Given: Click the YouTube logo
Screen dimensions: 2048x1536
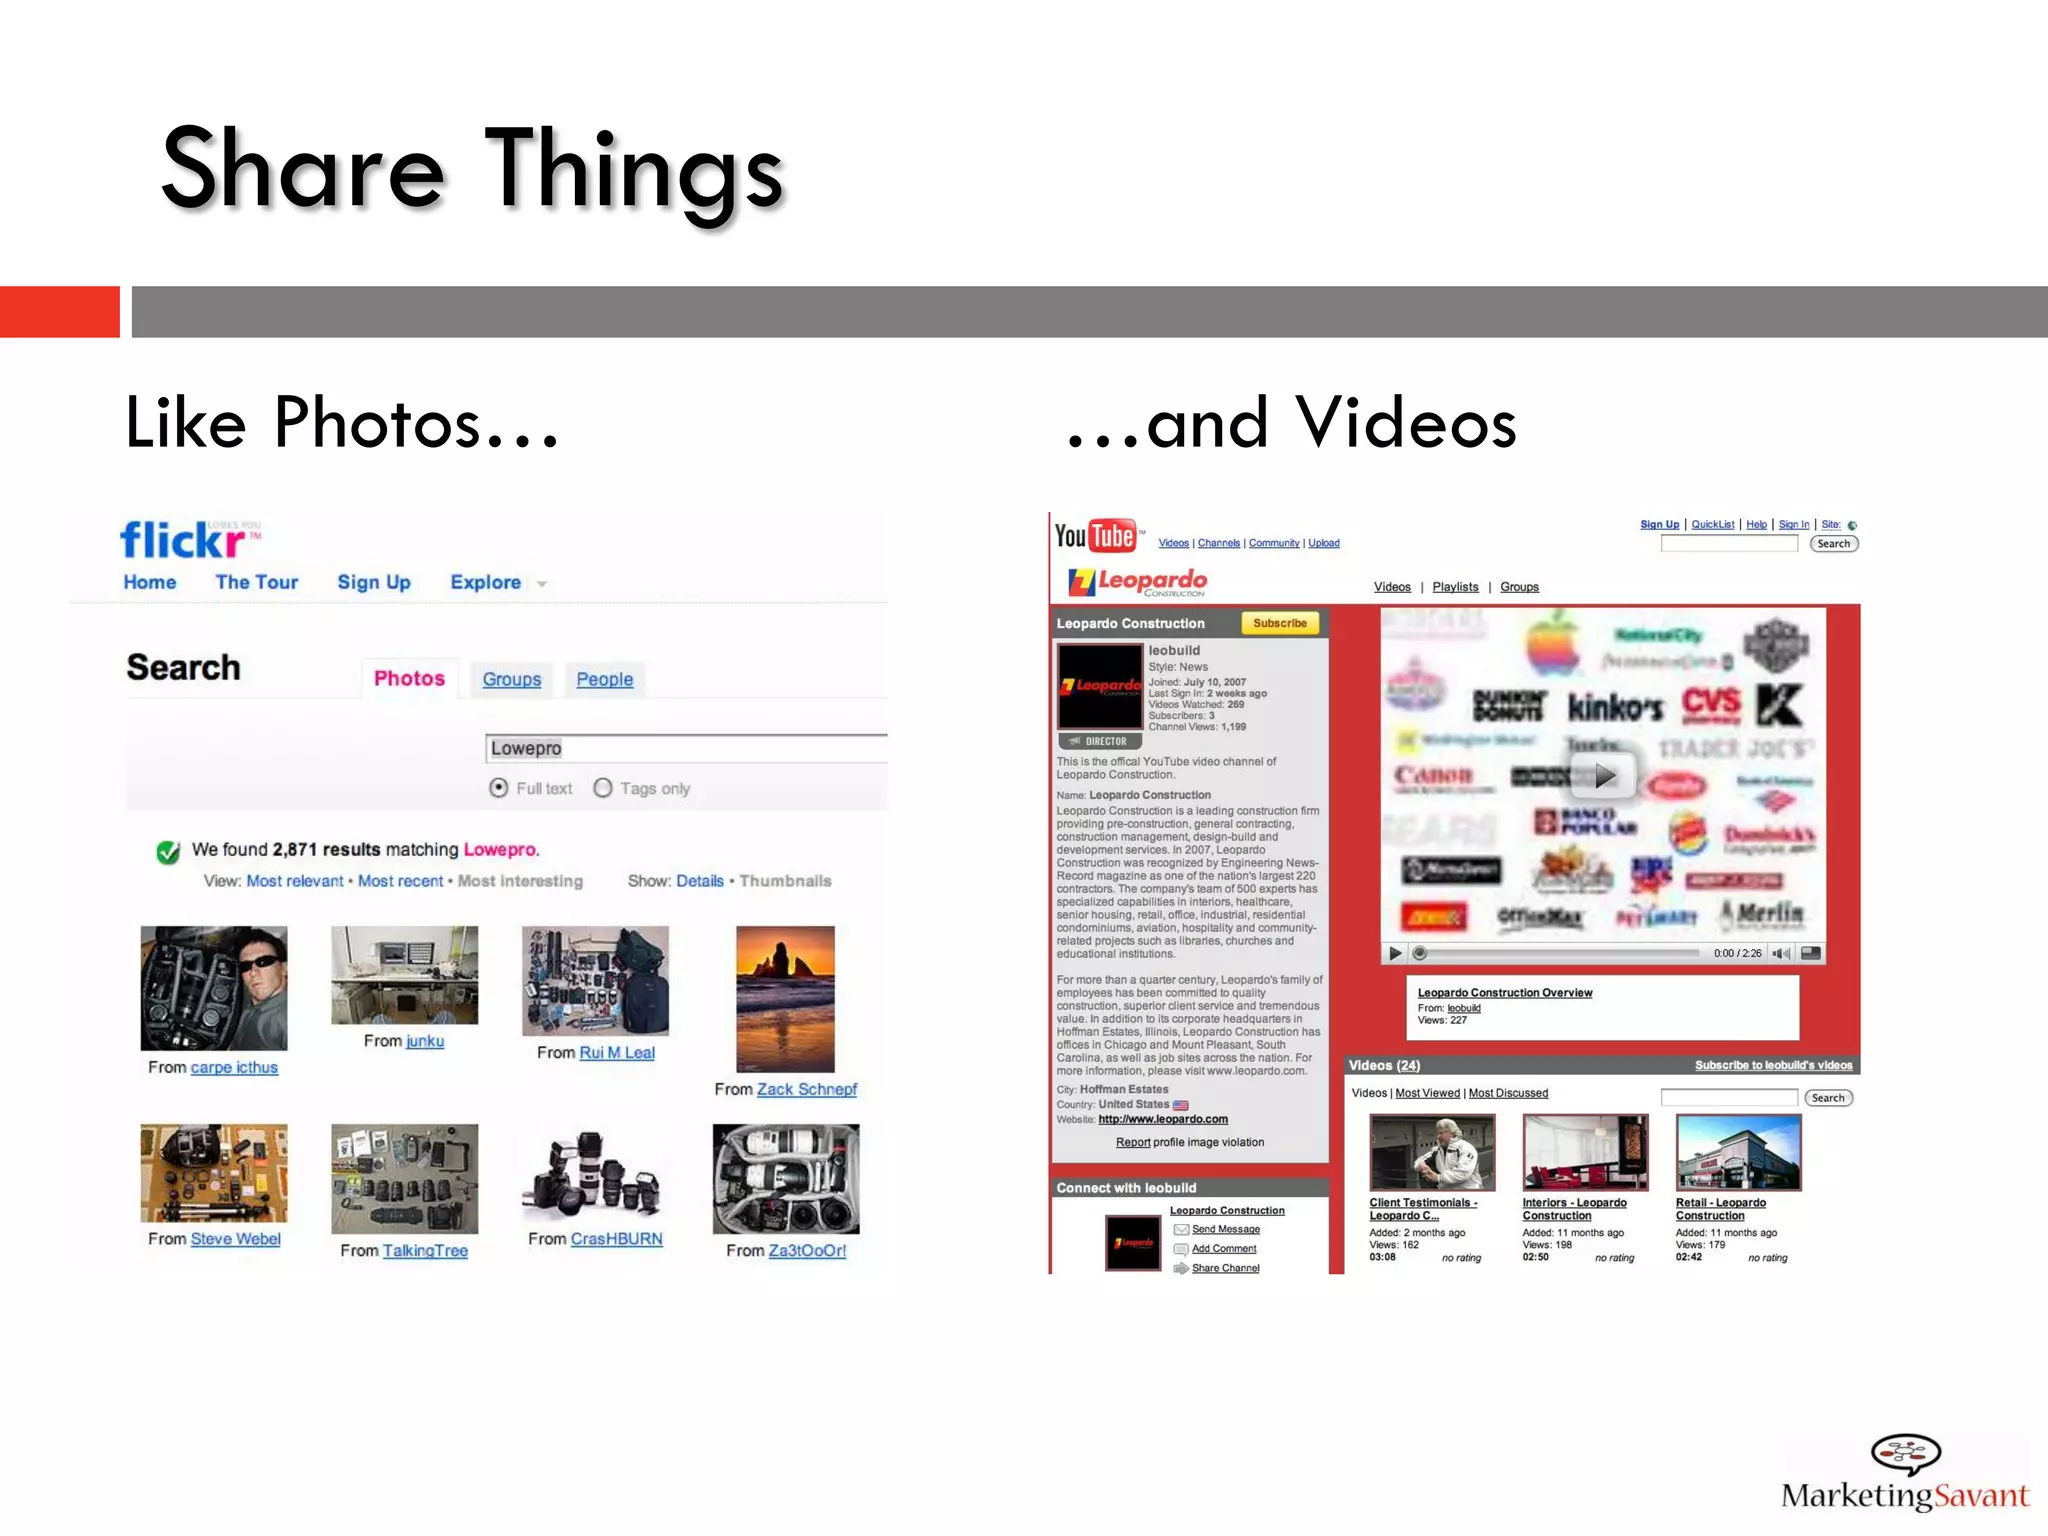Looking at the screenshot, I should tap(1097, 537).
